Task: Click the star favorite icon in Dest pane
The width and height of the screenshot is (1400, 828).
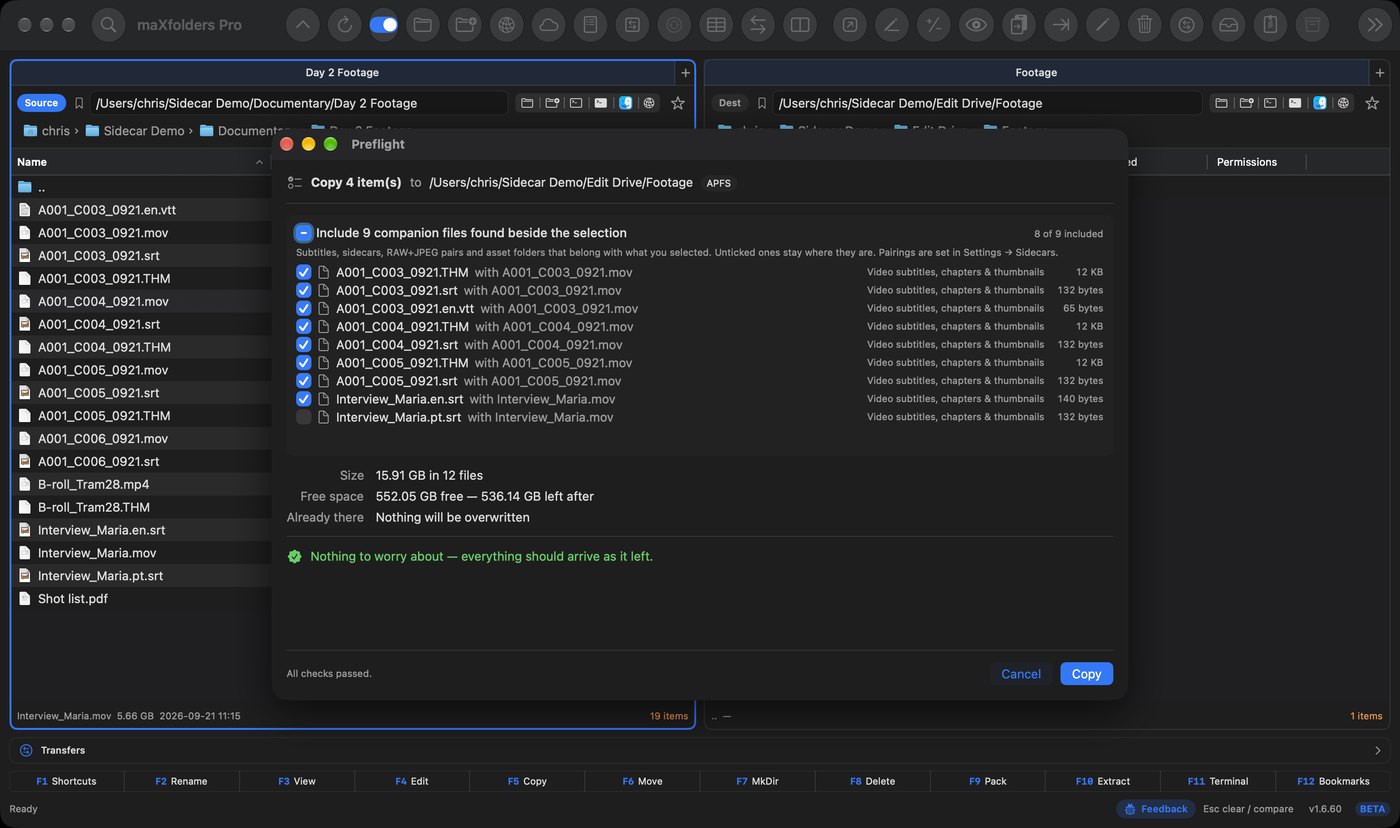Action: [x=1372, y=103]
